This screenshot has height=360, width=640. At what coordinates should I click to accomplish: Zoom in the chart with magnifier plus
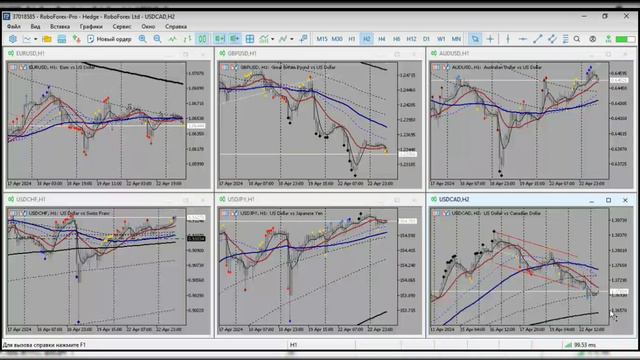point(142,39)
